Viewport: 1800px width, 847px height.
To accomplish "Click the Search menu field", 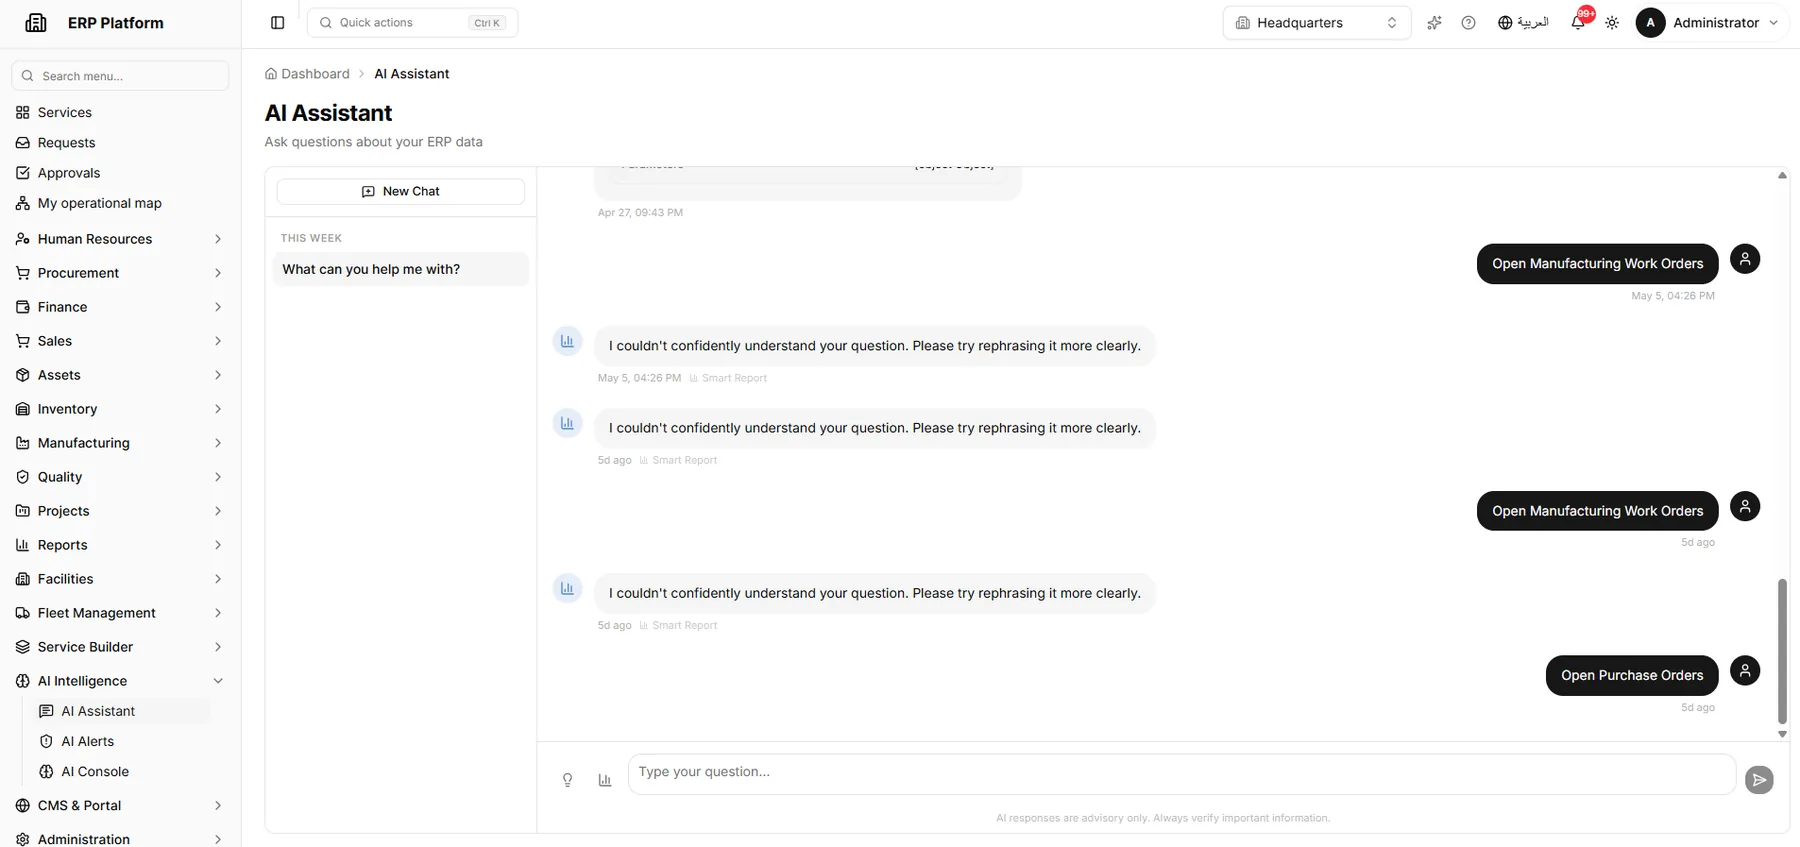I will [x=120, y=76].
